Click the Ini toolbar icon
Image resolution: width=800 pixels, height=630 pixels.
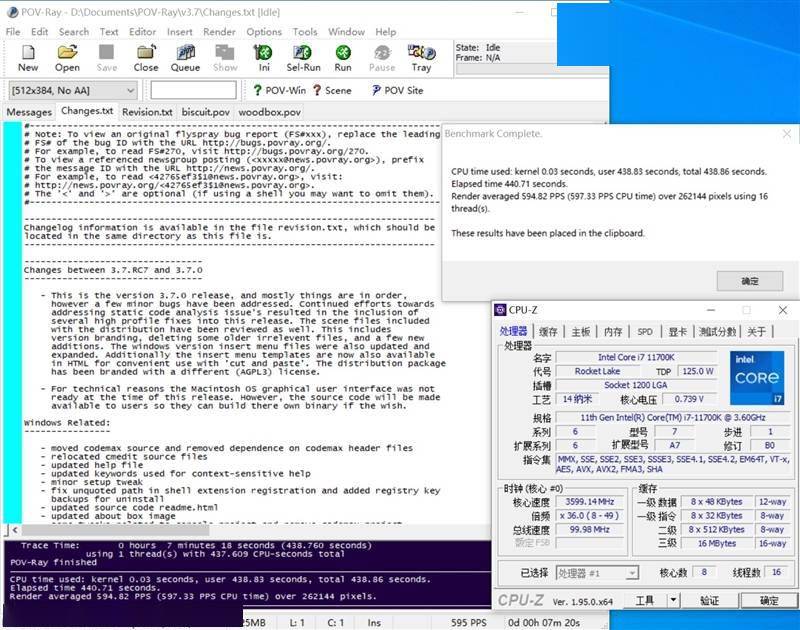click(x=264, y=58)
